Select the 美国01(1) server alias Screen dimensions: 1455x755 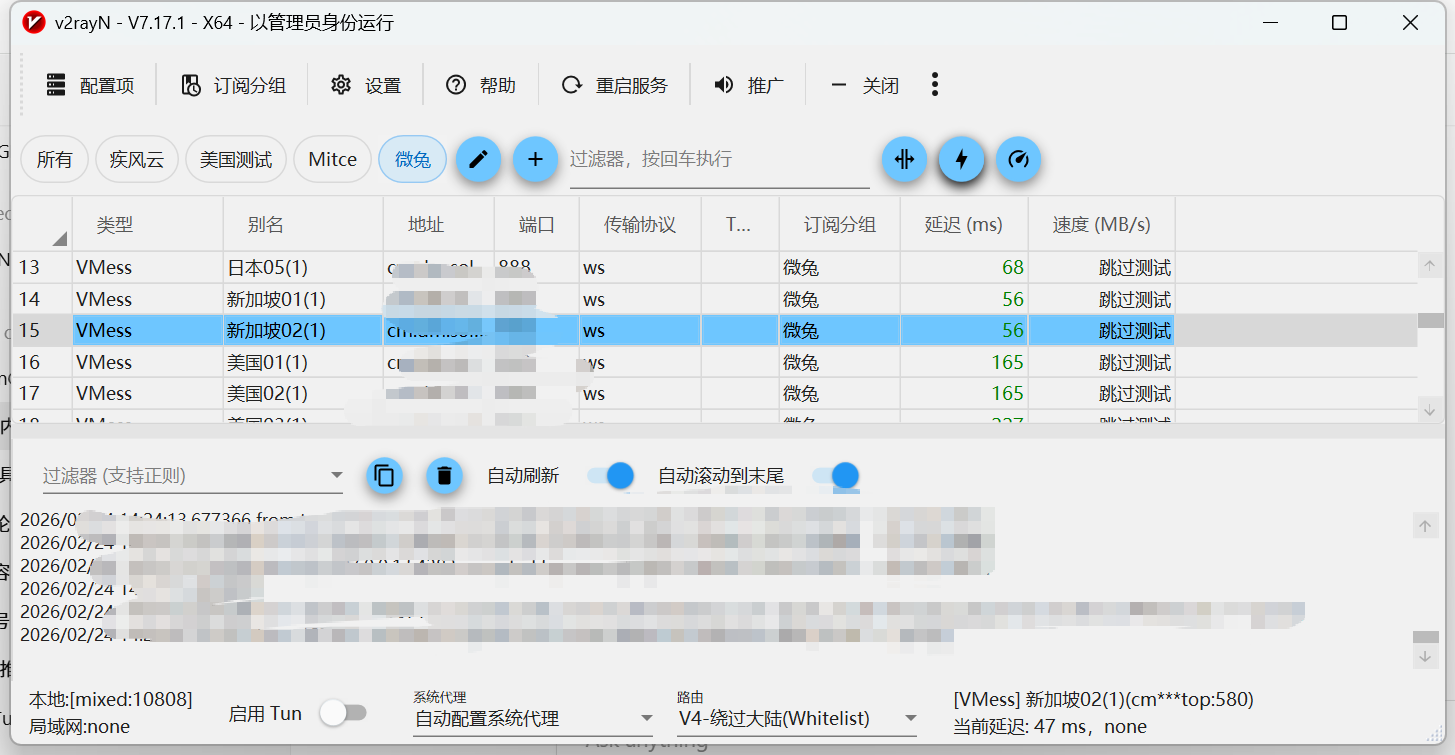[267, 362]
